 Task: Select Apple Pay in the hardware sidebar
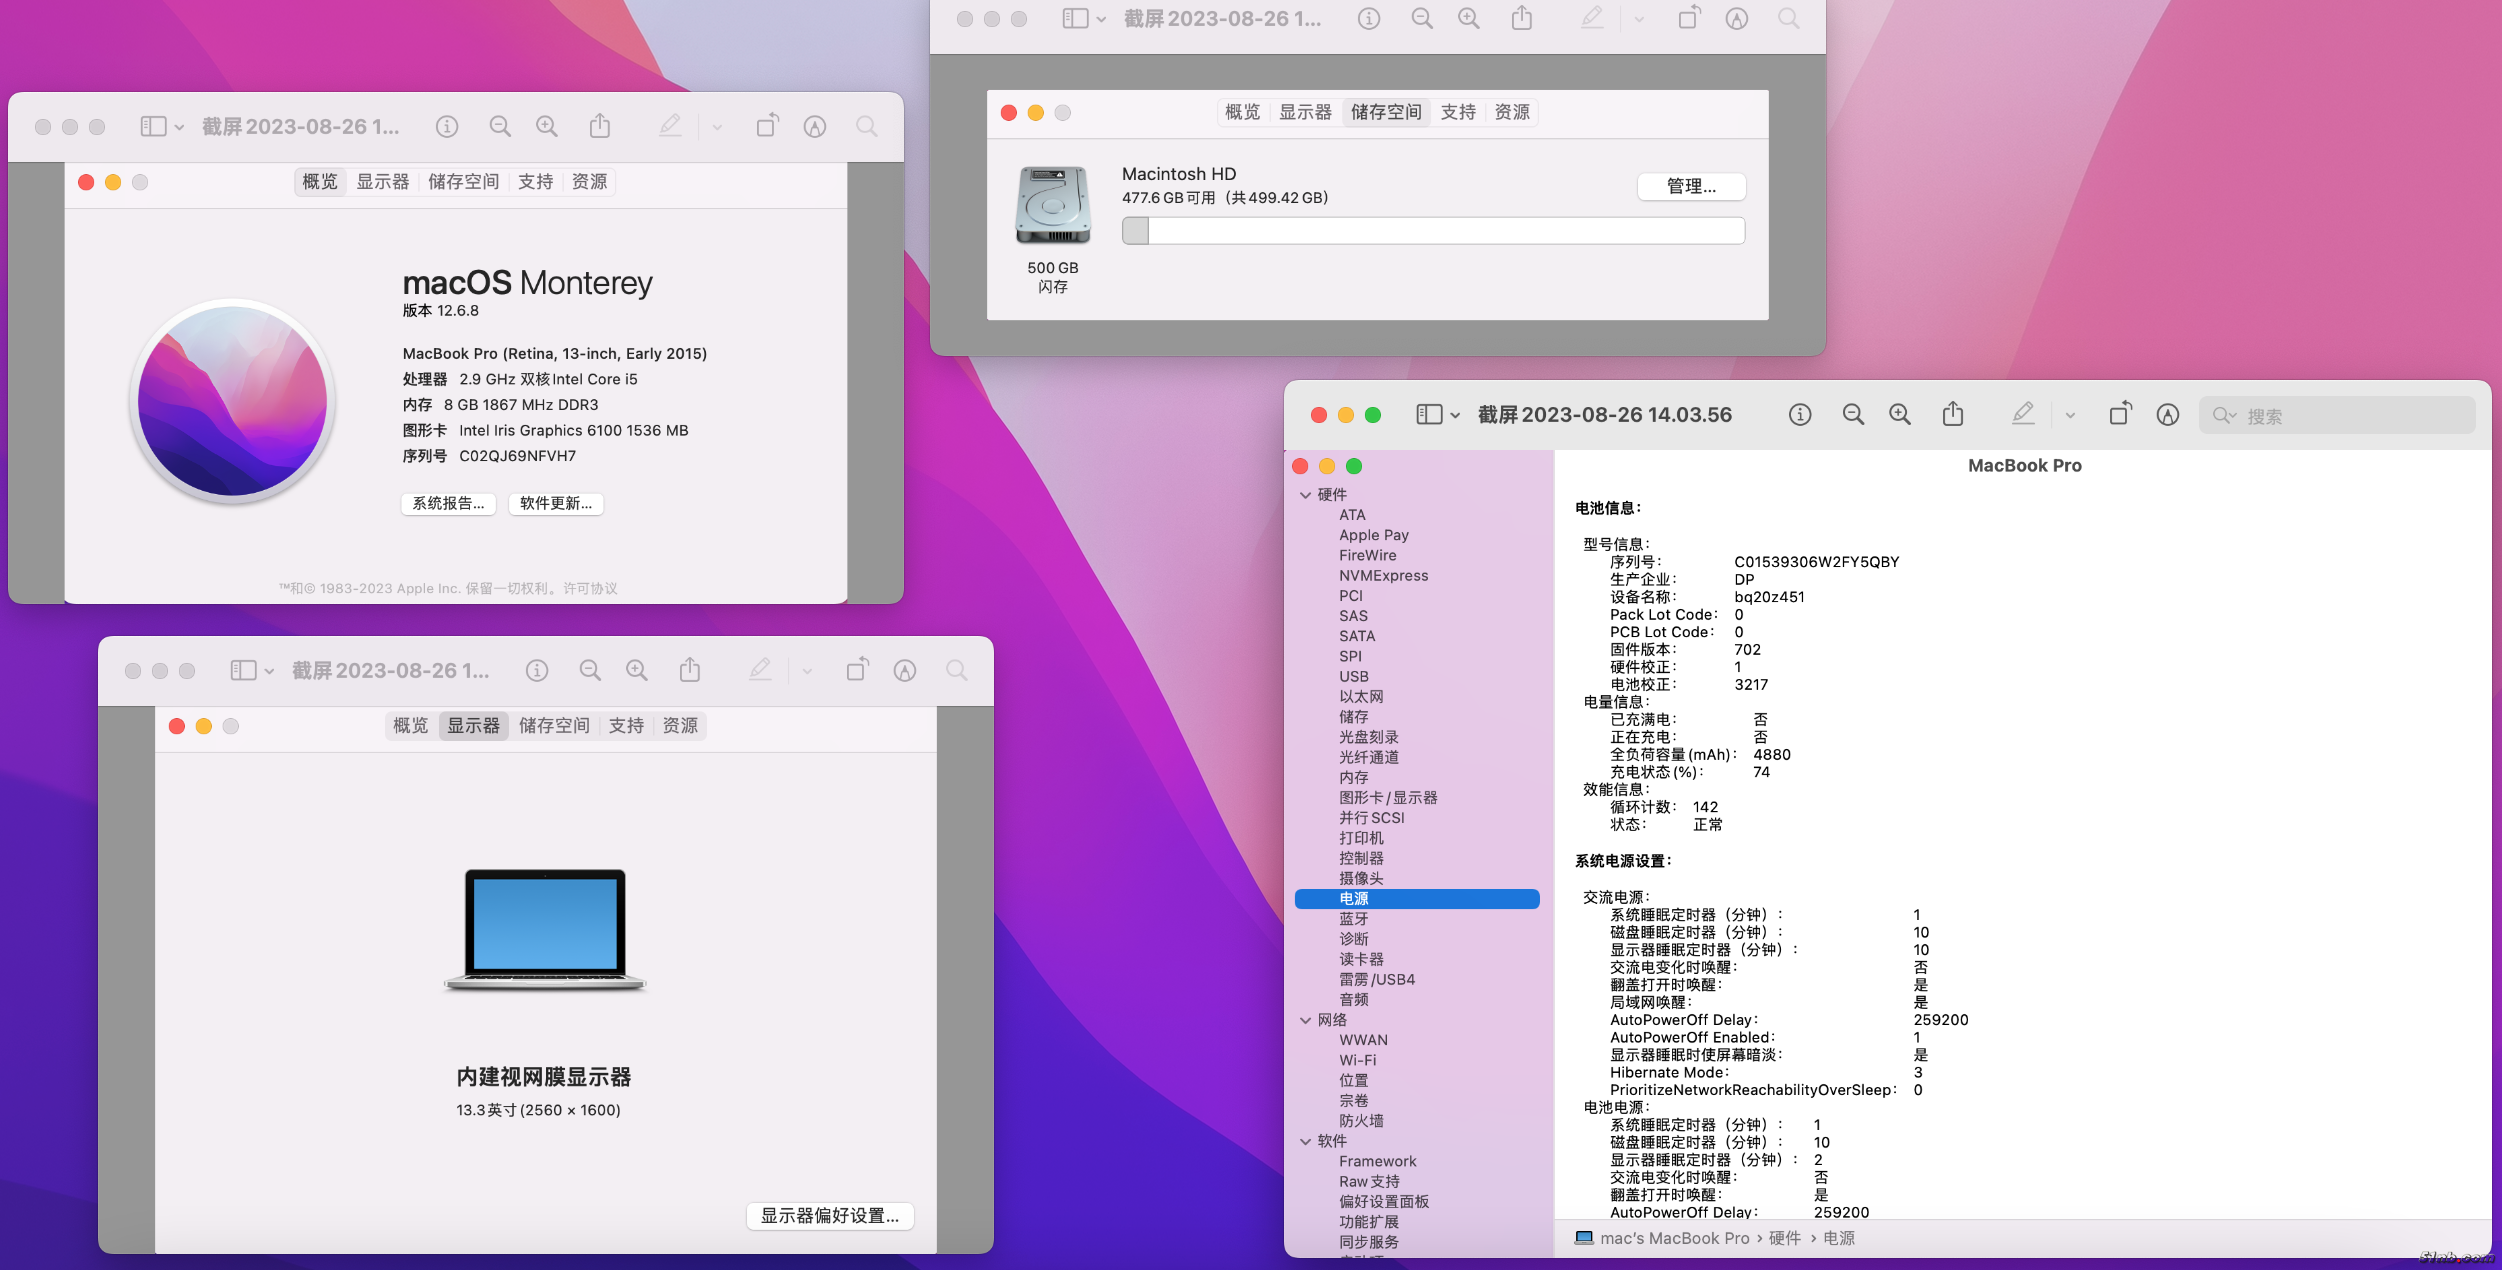[1374, 536]
